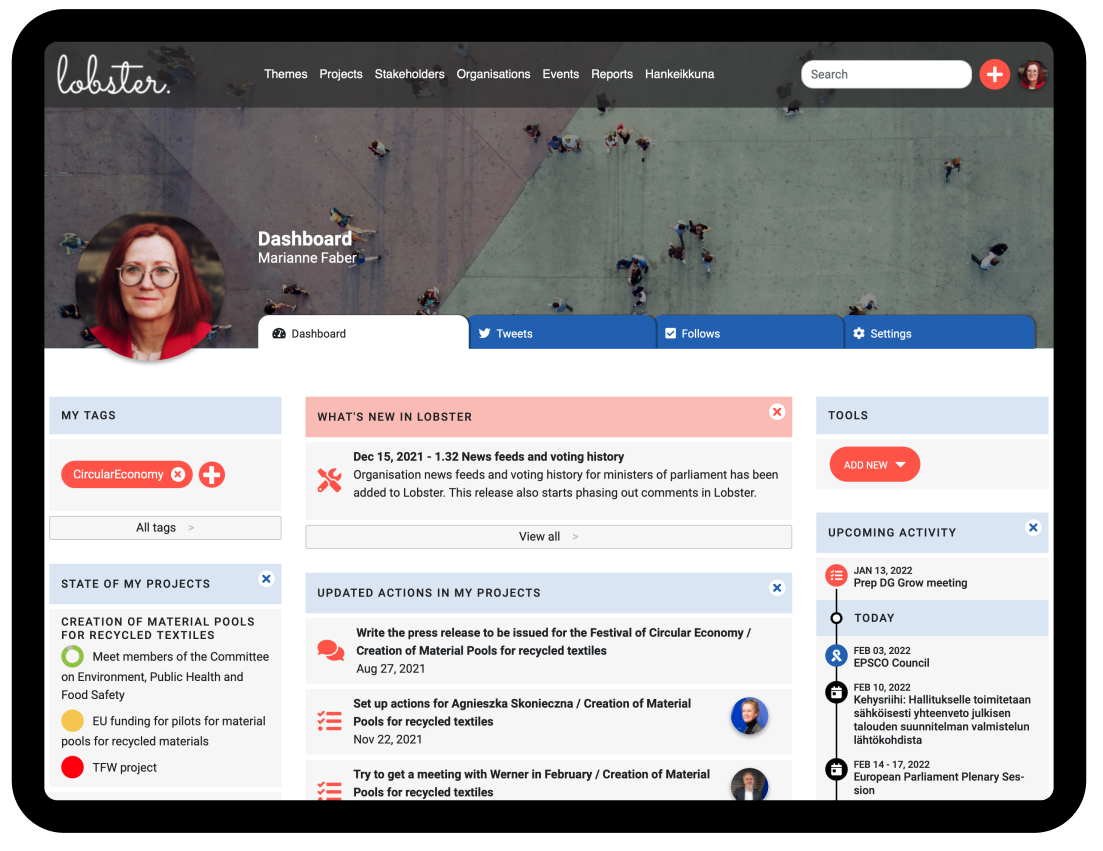Open the Kehysriihi event entry

point(942,720)
